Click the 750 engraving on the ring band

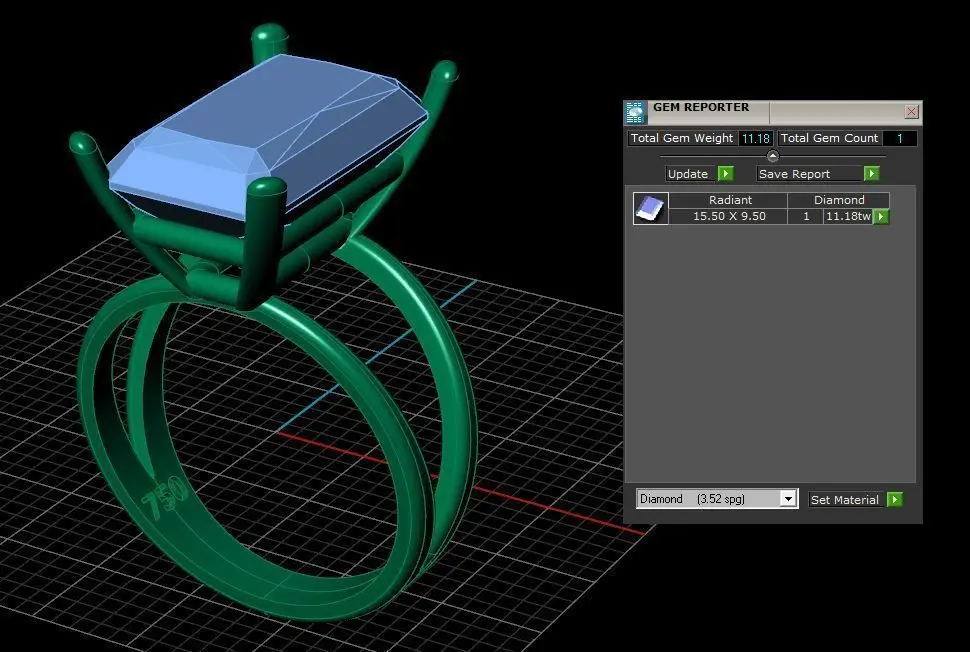pos(164,497)
